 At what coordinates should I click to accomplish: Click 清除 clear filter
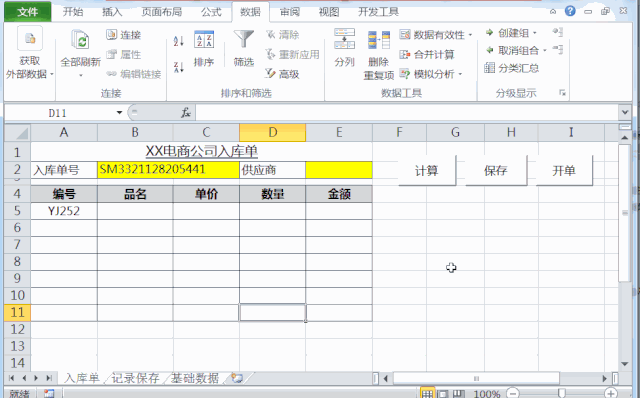click(x=283, y=35)
